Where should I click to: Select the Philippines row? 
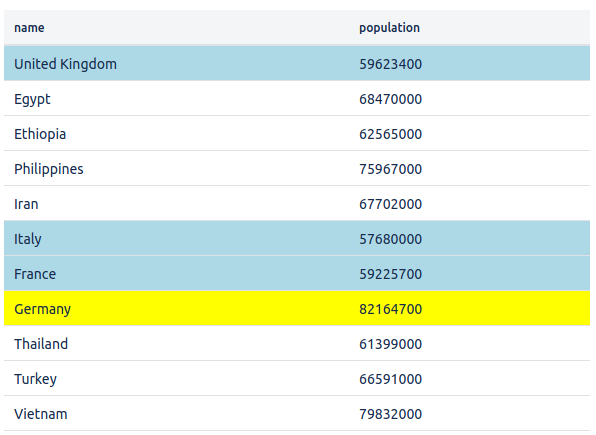(x=297, y=168)
